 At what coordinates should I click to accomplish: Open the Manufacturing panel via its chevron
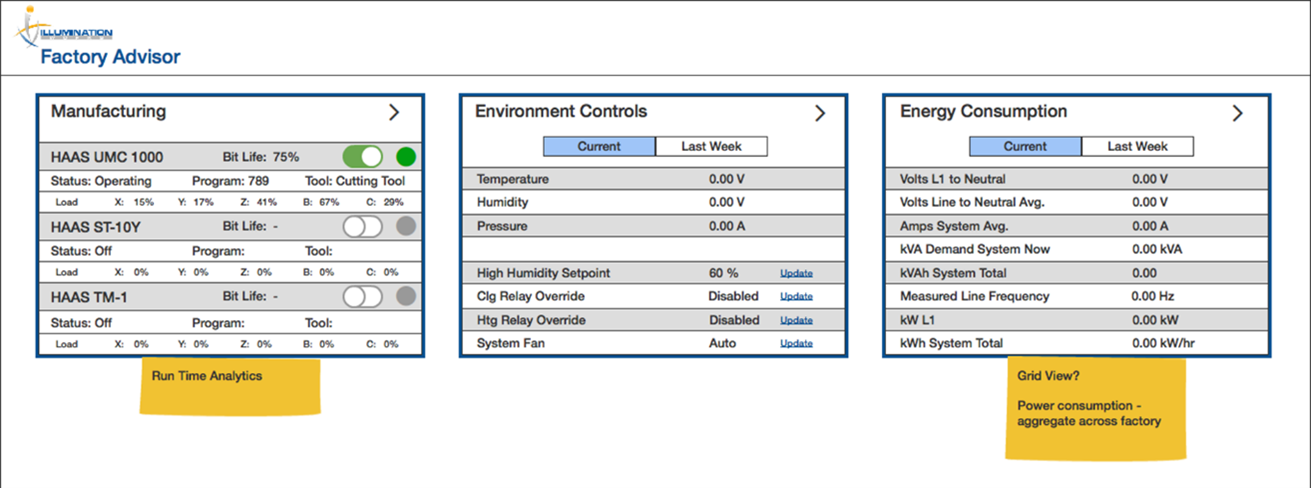pos(394,113)
